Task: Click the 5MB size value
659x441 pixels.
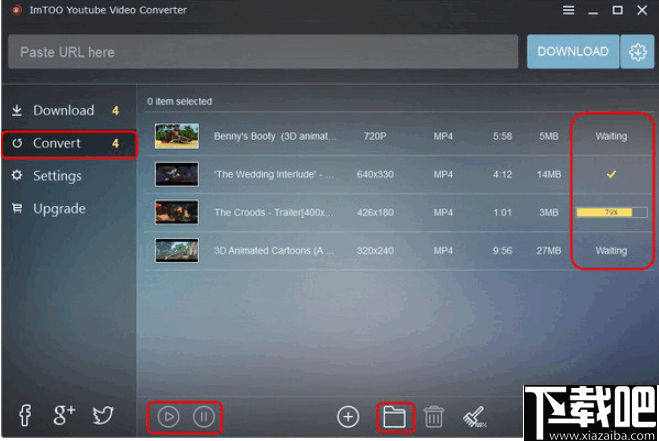Action: (549, 136)
